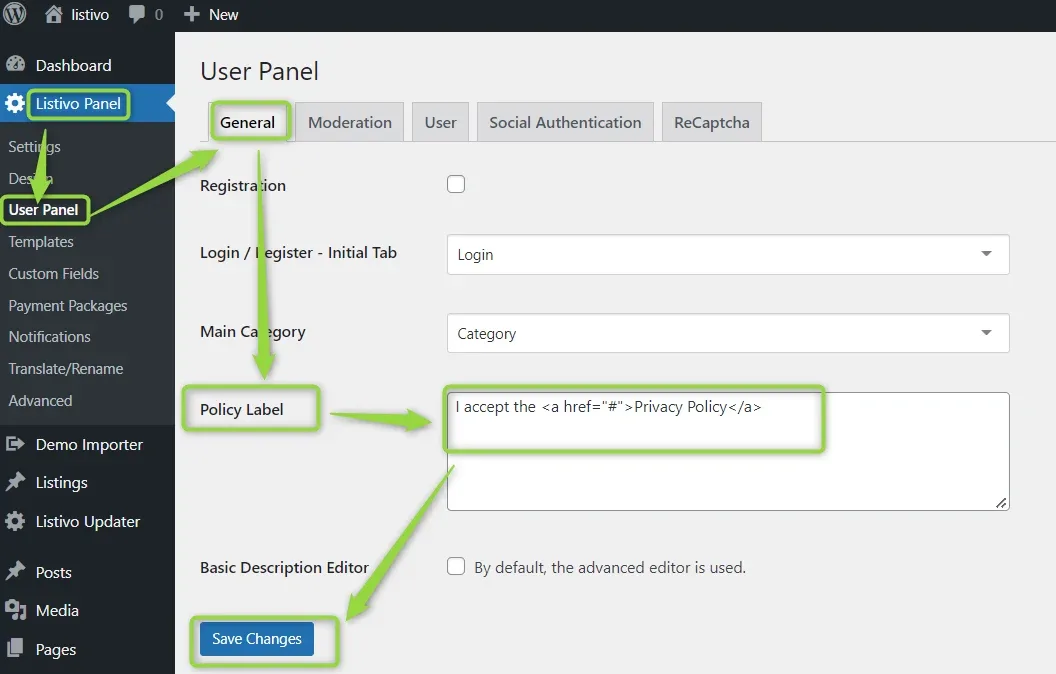
Task: Click the Dashboard gauge icon
Action: point(15,65)
